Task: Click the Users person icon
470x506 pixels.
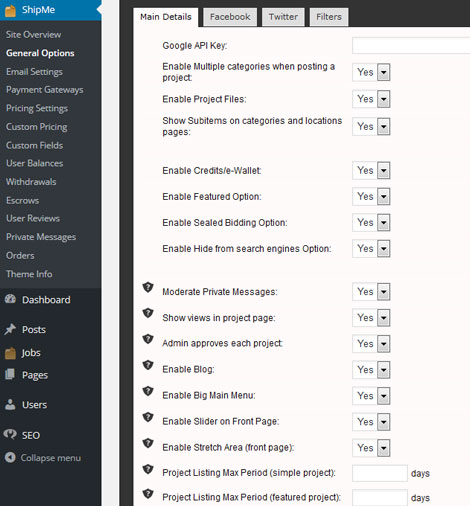Action: (x=10, y=404)
